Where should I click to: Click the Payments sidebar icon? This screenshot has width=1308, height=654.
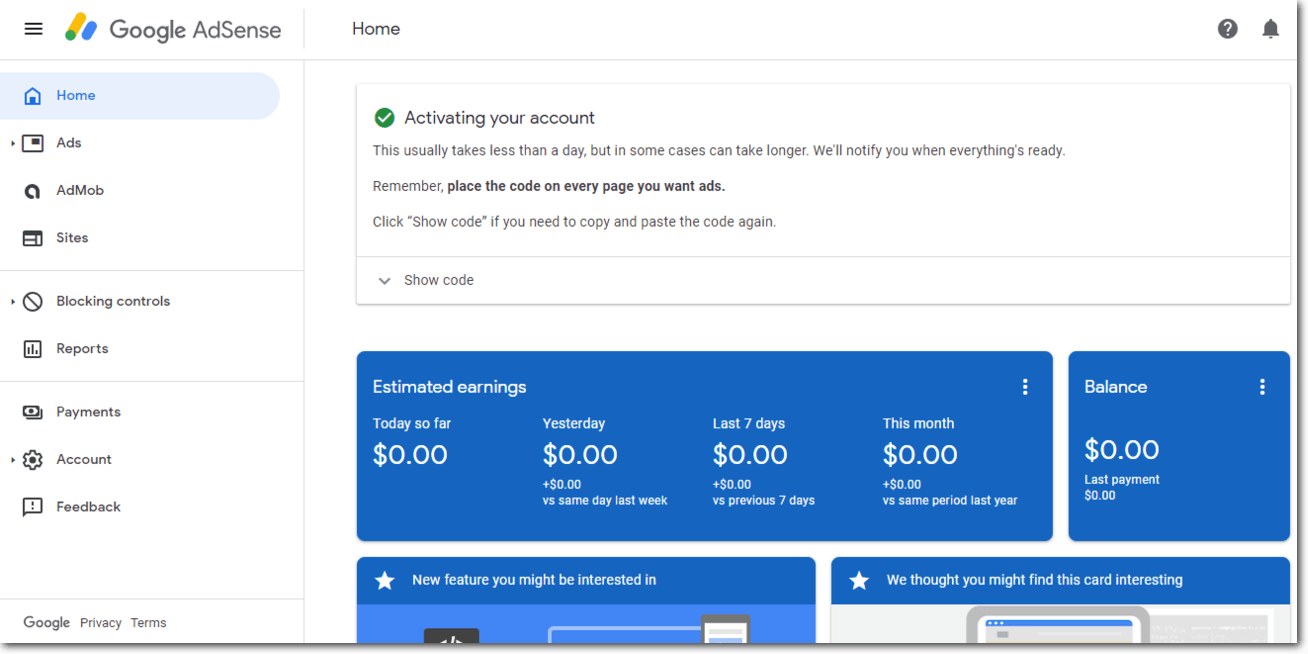tap(33, 412)
